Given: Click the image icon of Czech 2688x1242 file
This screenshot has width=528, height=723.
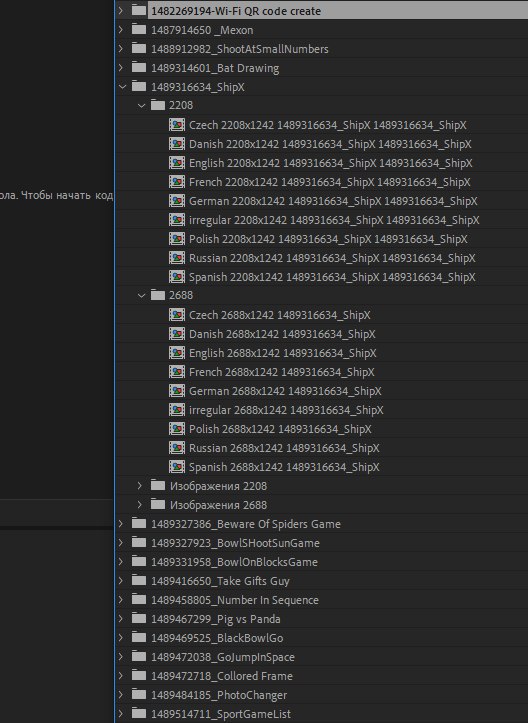Looking at the screenshot, I should tap(177, 314).
